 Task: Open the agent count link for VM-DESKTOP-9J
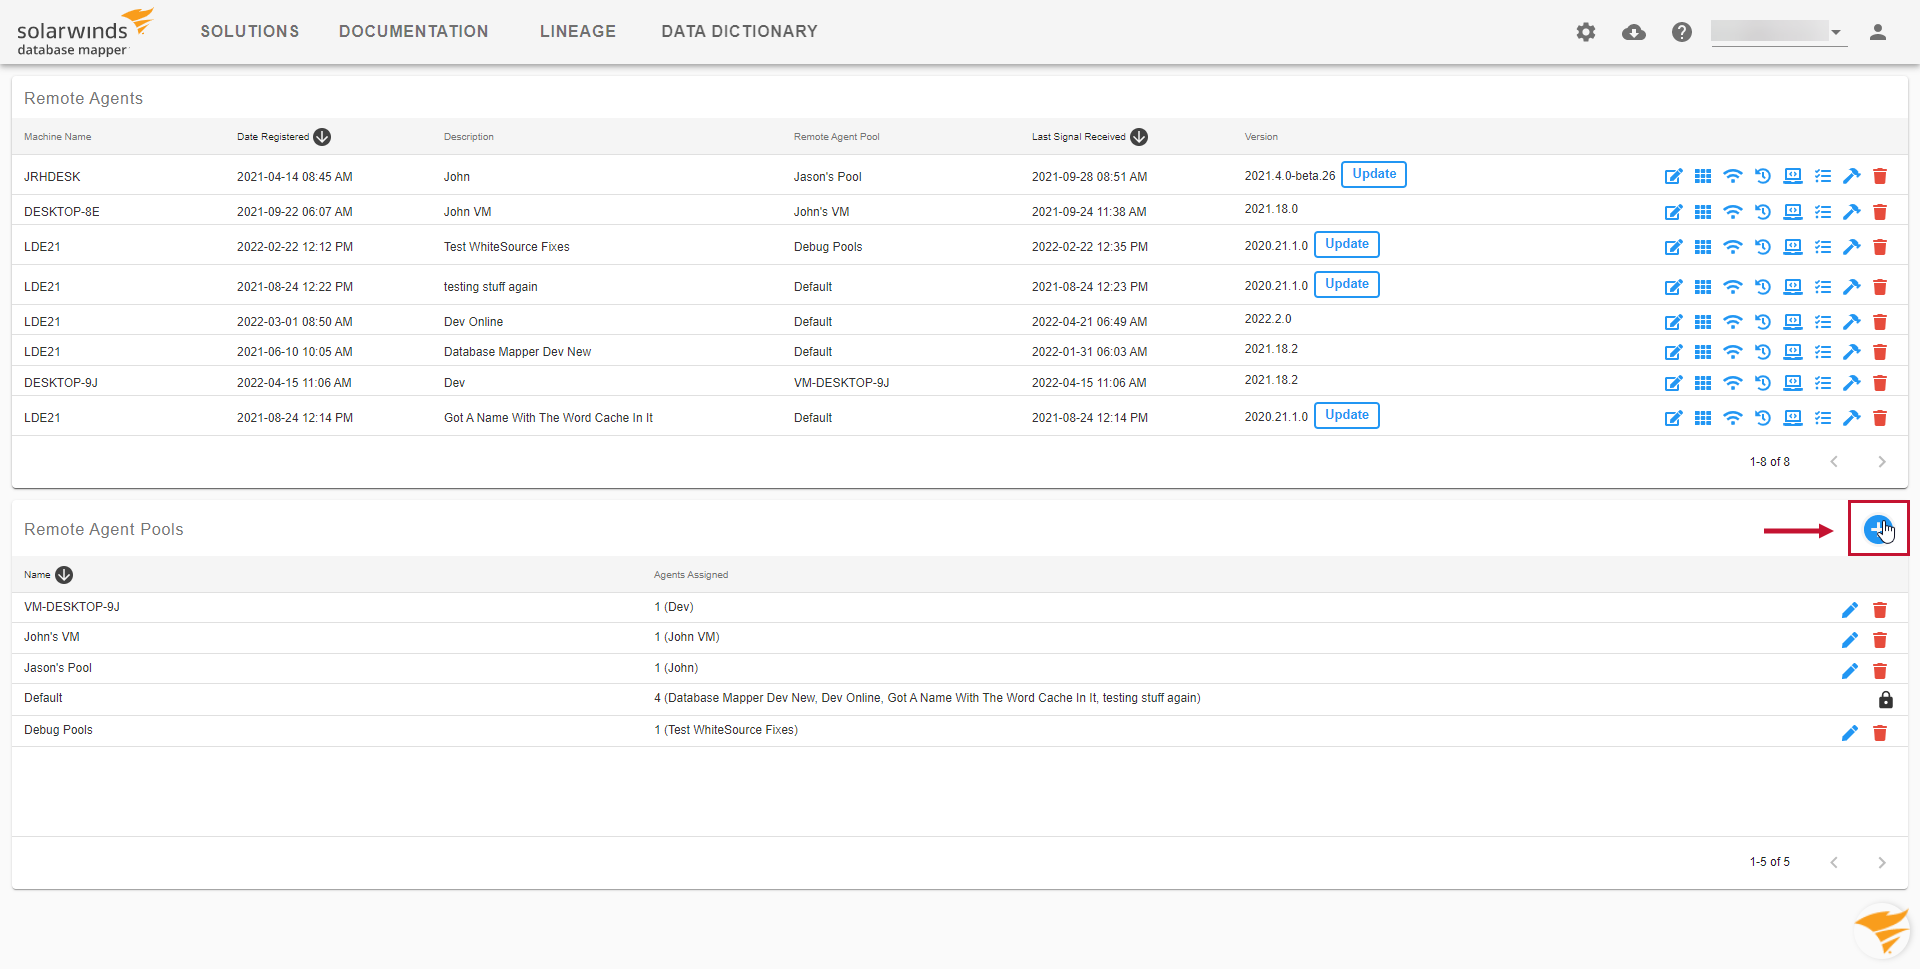click(657, 607)
